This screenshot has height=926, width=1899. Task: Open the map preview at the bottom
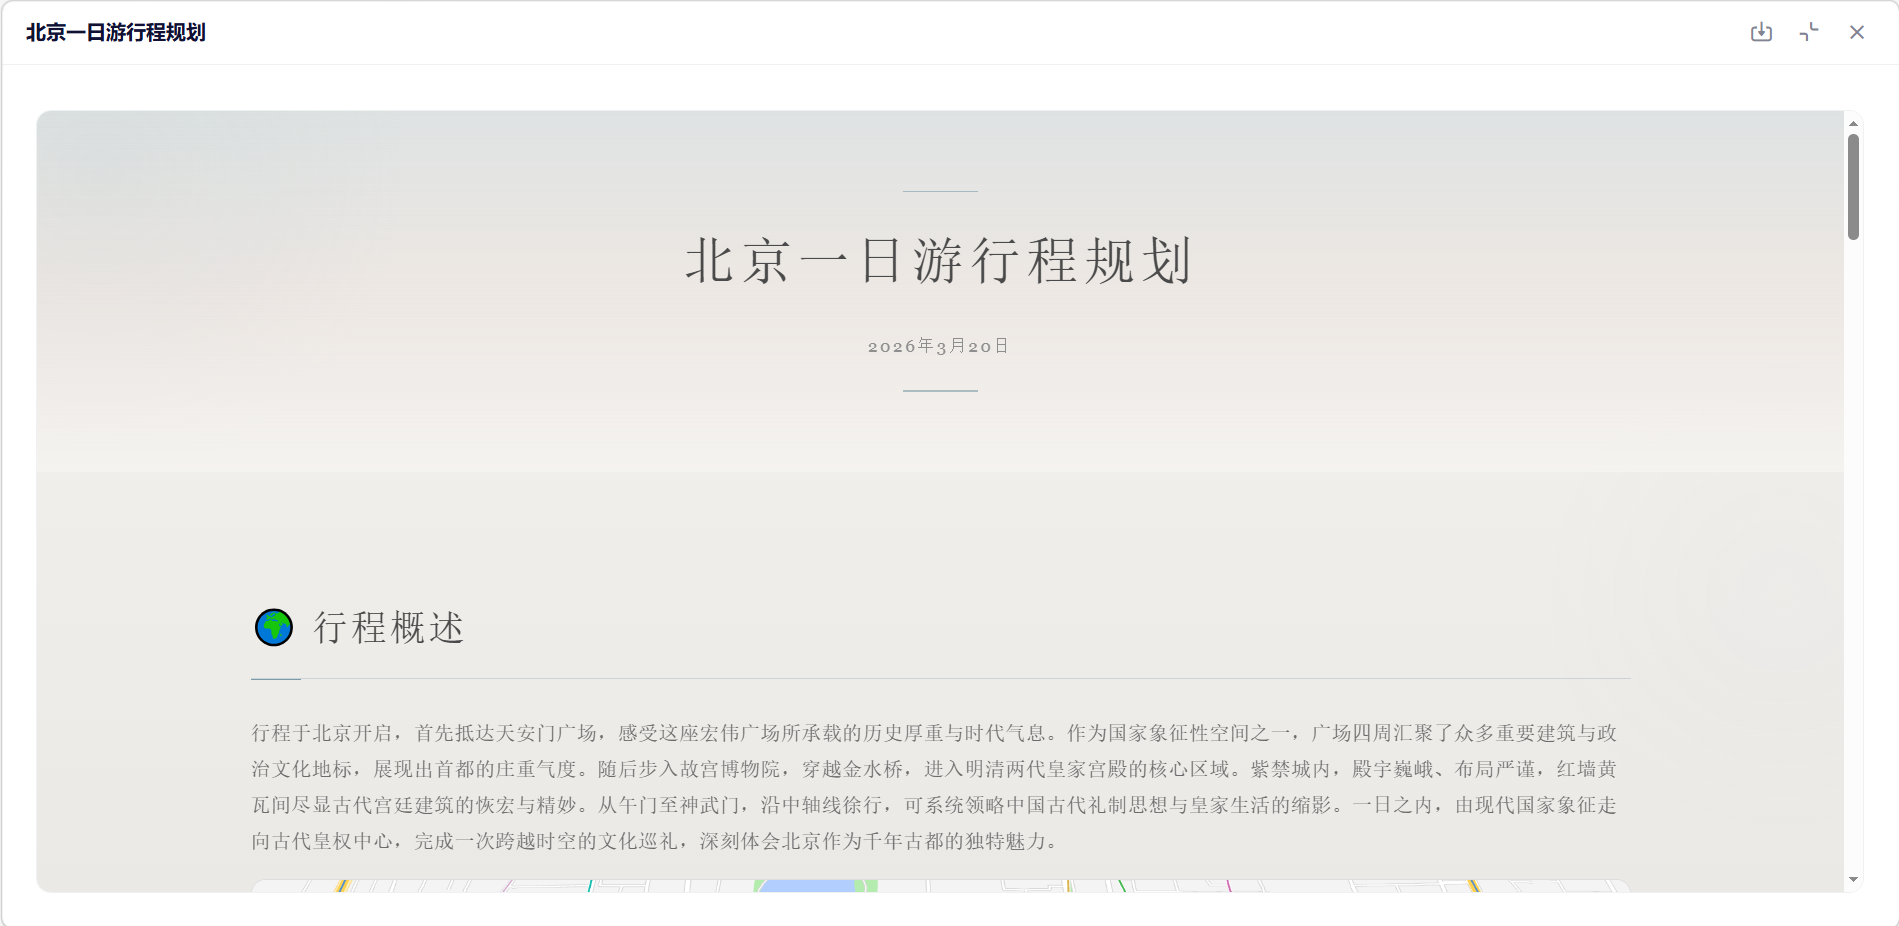point(940,886)
